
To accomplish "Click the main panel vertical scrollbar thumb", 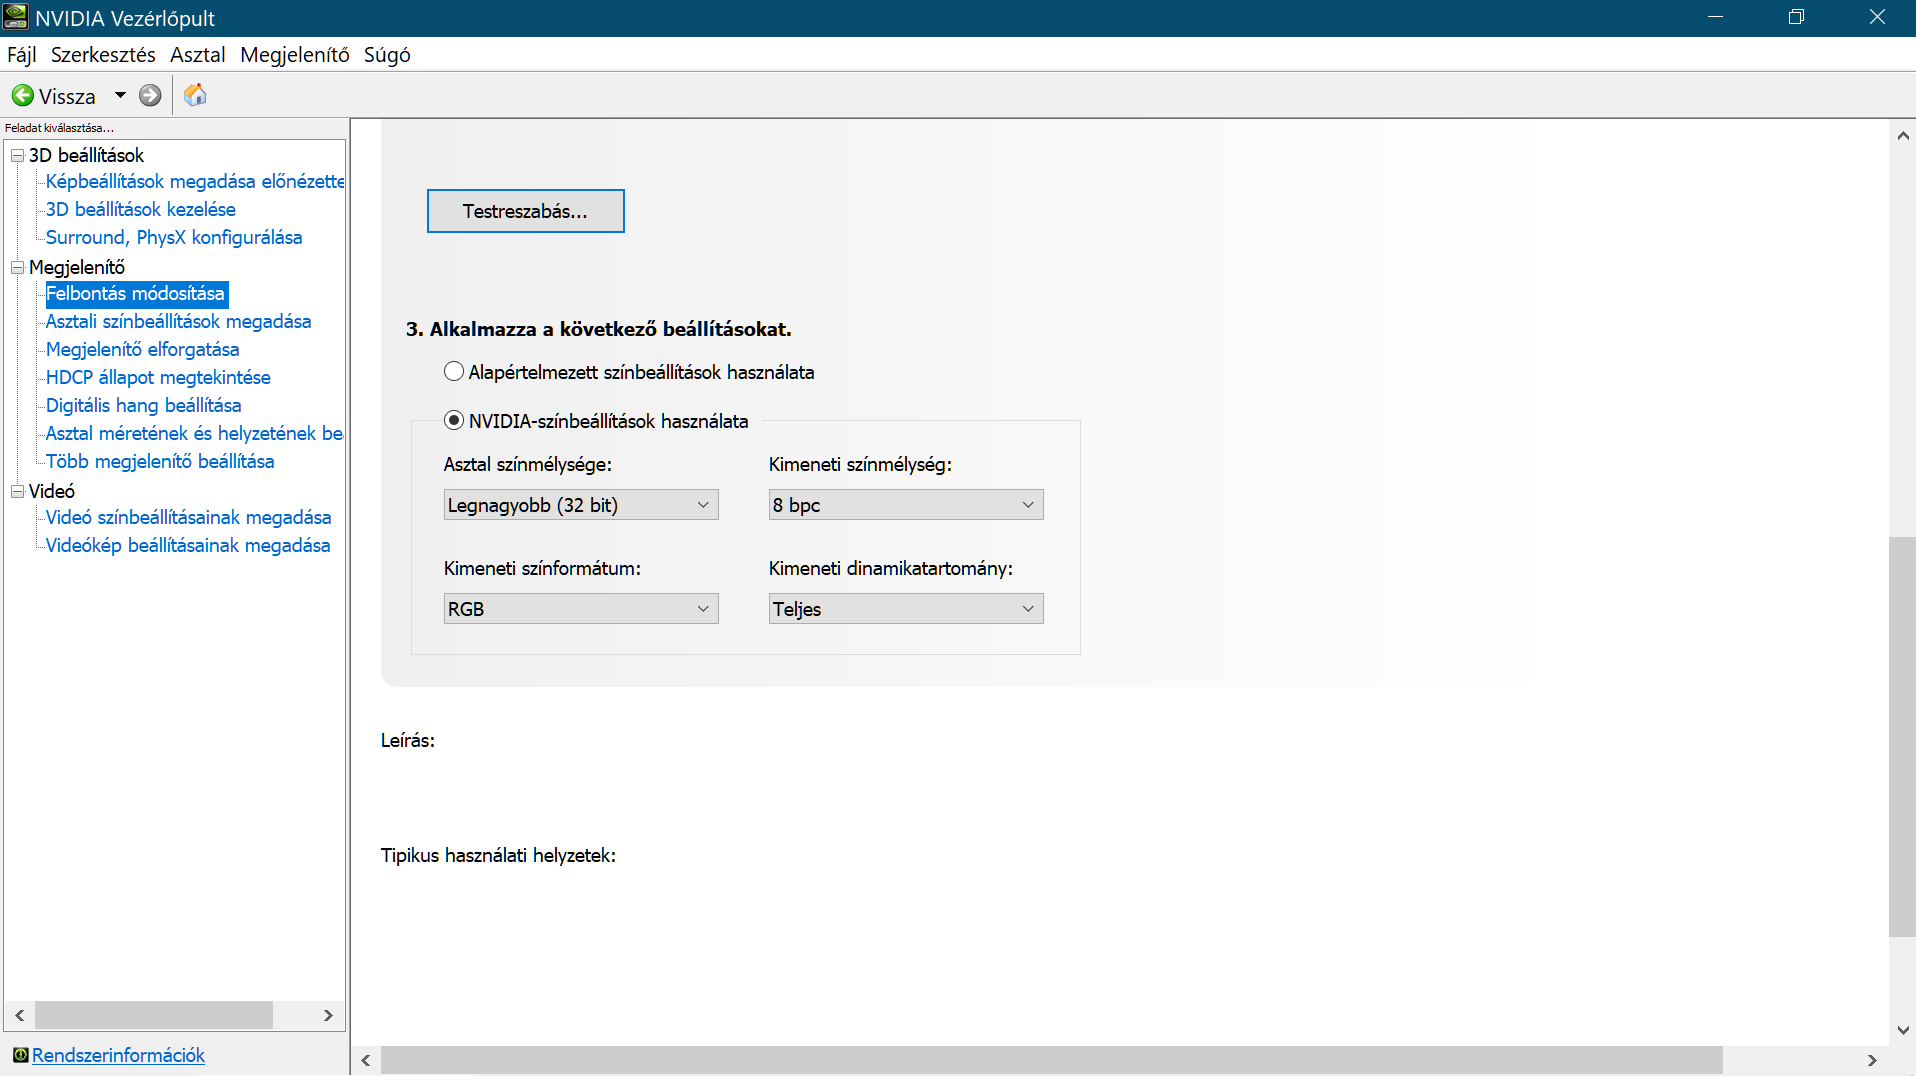I will [x=1902, y=737].
